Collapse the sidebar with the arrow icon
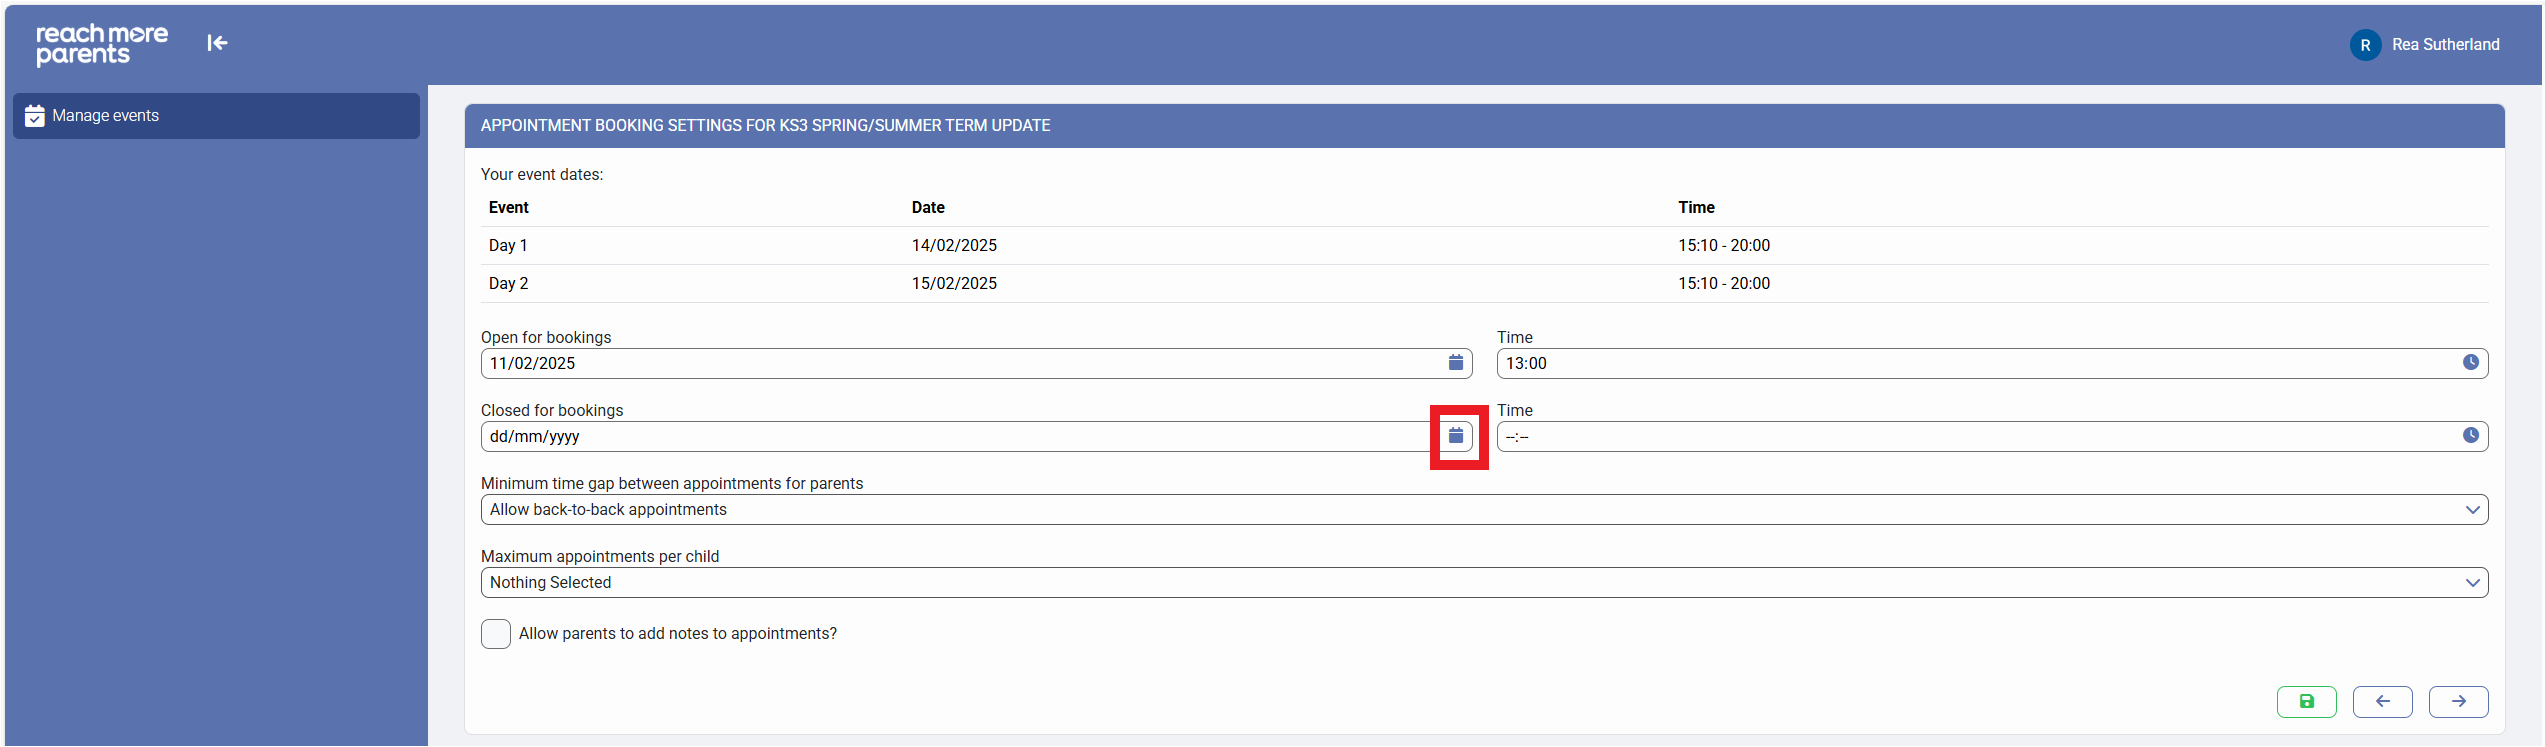Image resolution: width=2545 pixels, height=747 pixels. pyautogui.click(x=217, y=43)
